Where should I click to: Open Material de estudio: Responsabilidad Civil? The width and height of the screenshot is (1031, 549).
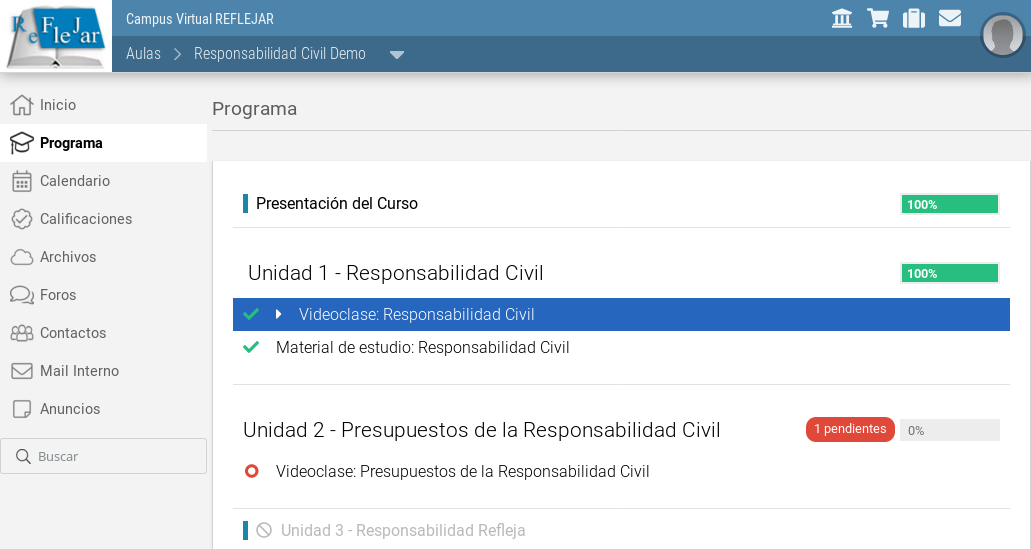422,348
